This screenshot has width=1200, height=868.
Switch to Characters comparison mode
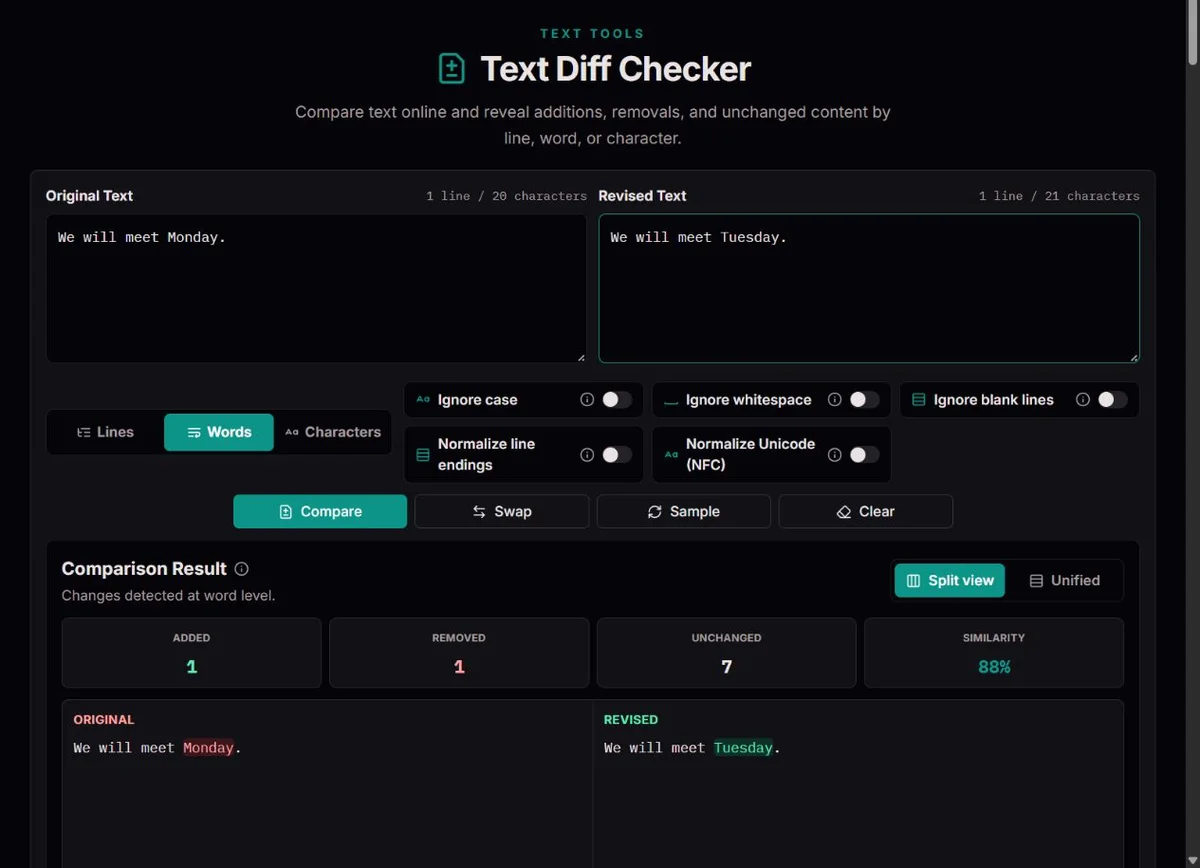[332, 432]
